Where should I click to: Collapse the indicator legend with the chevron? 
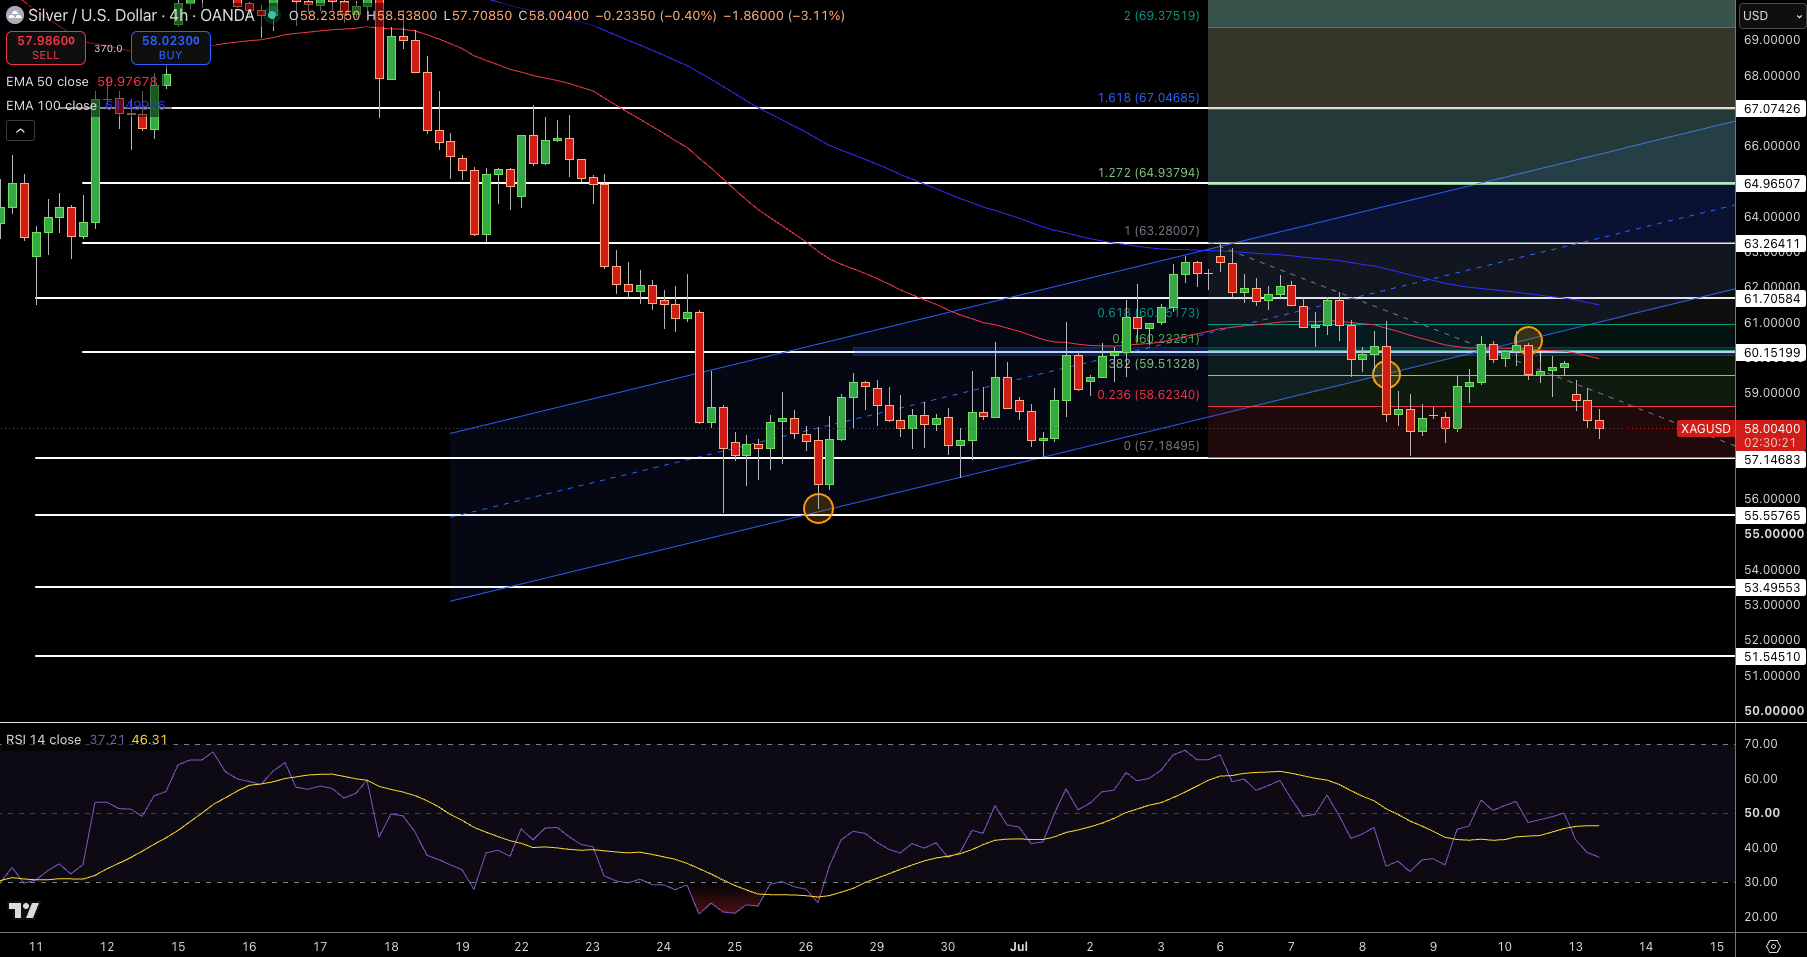(20, 130)
